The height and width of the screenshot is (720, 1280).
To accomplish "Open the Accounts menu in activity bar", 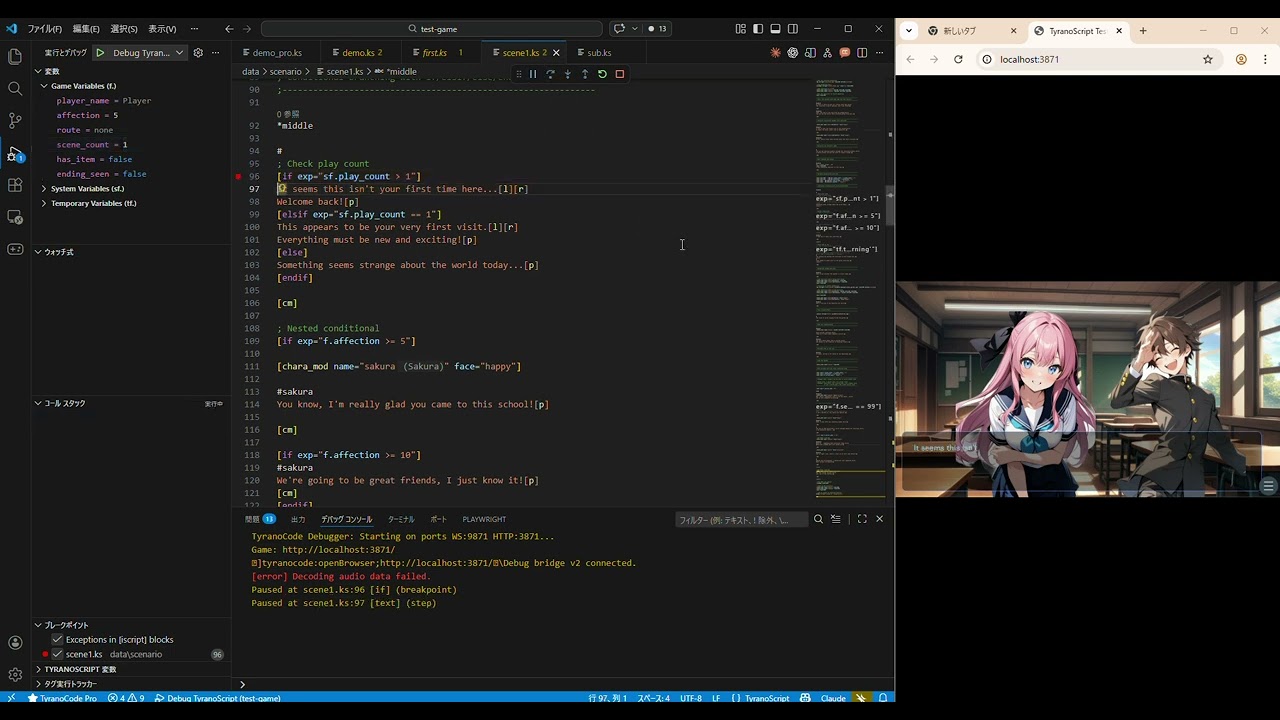I will coord(15,643).
